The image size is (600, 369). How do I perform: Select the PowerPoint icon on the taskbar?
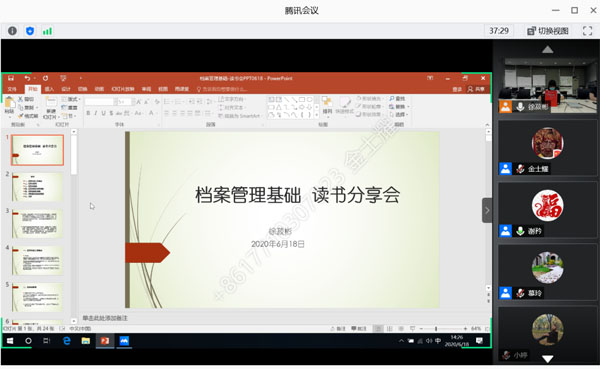[104, 340]
